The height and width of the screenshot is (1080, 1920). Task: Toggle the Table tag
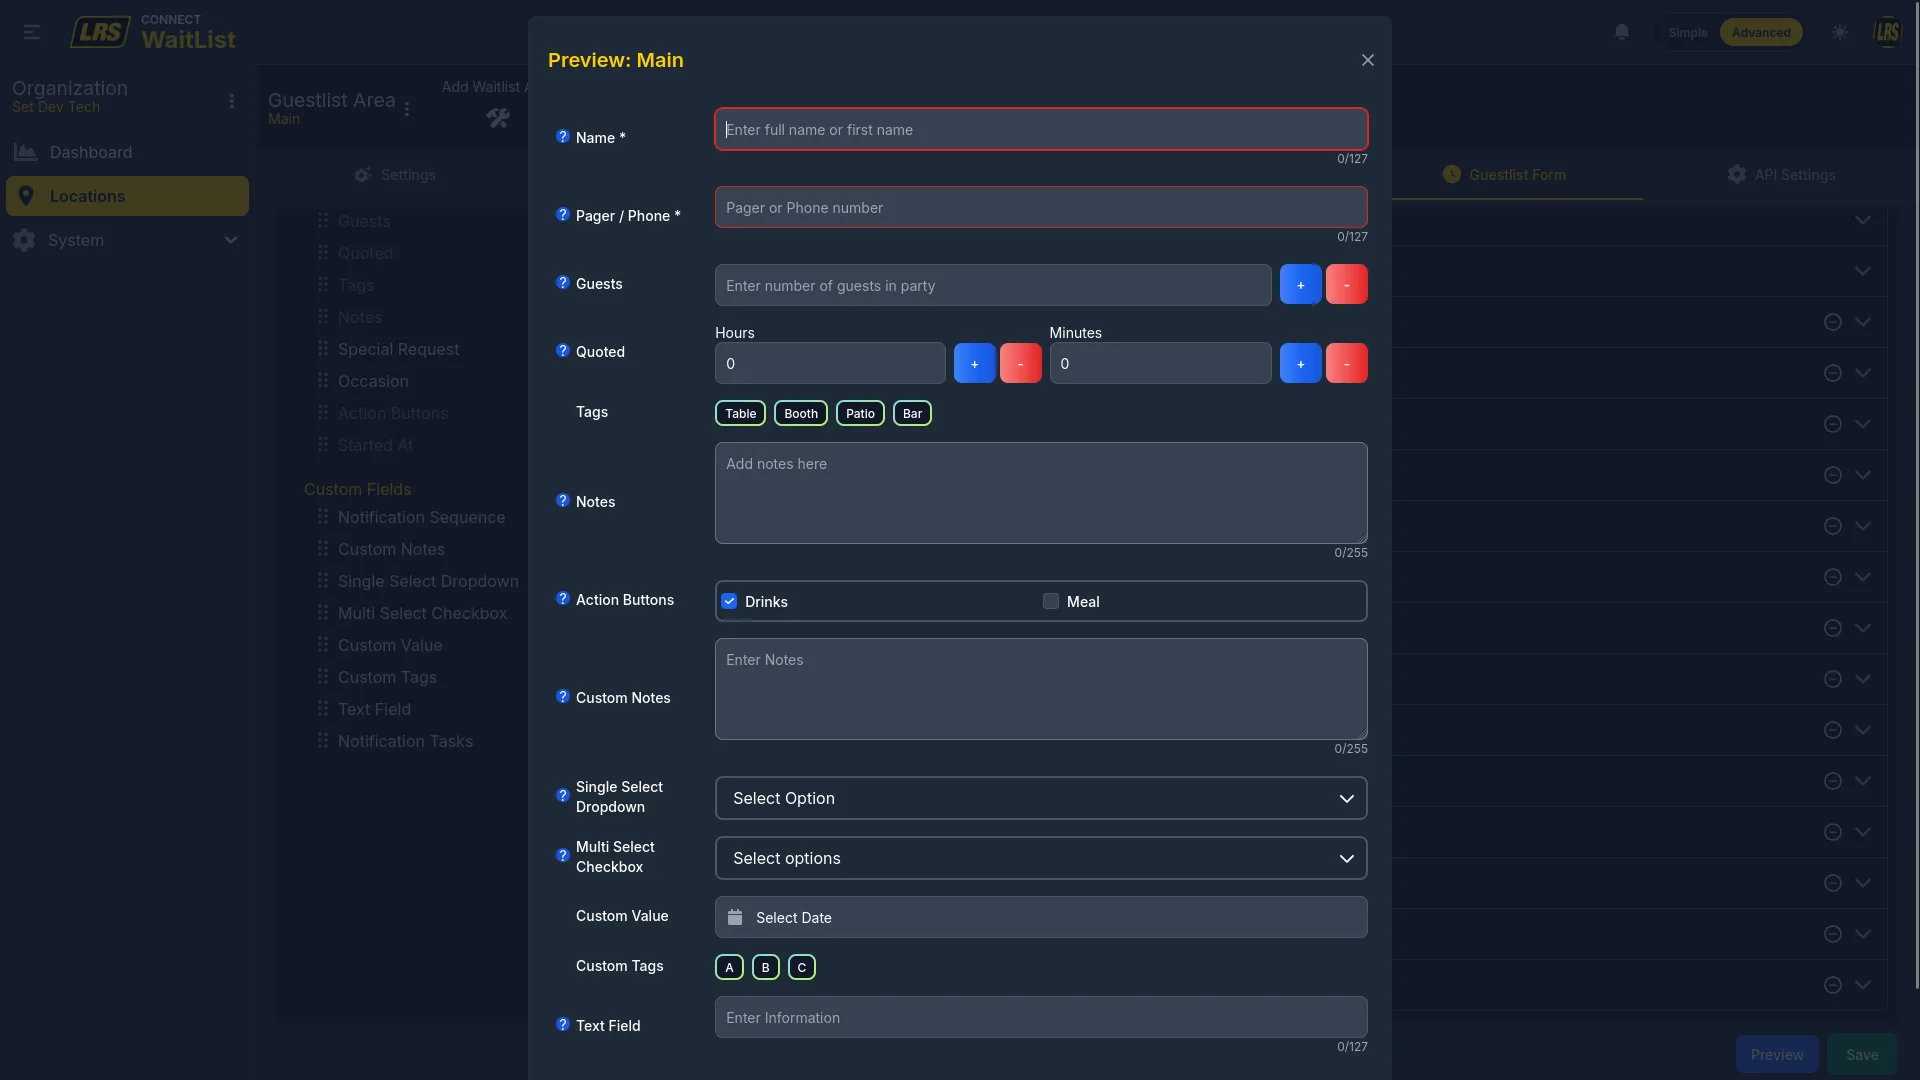[741, 413]
